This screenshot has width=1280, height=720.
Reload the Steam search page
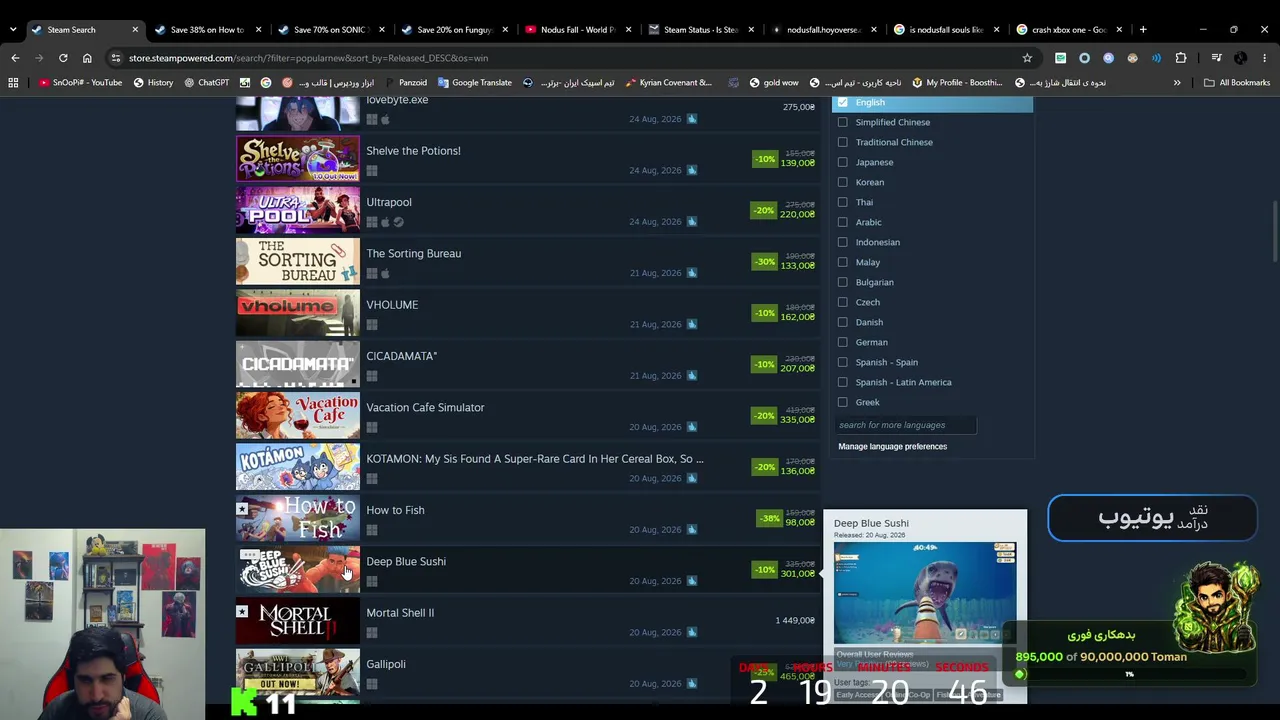pyautogui.click(x=63, y=58)
